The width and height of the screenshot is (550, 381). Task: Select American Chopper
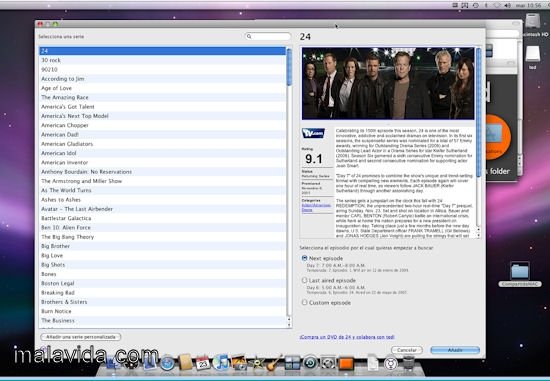click(162, 125)
